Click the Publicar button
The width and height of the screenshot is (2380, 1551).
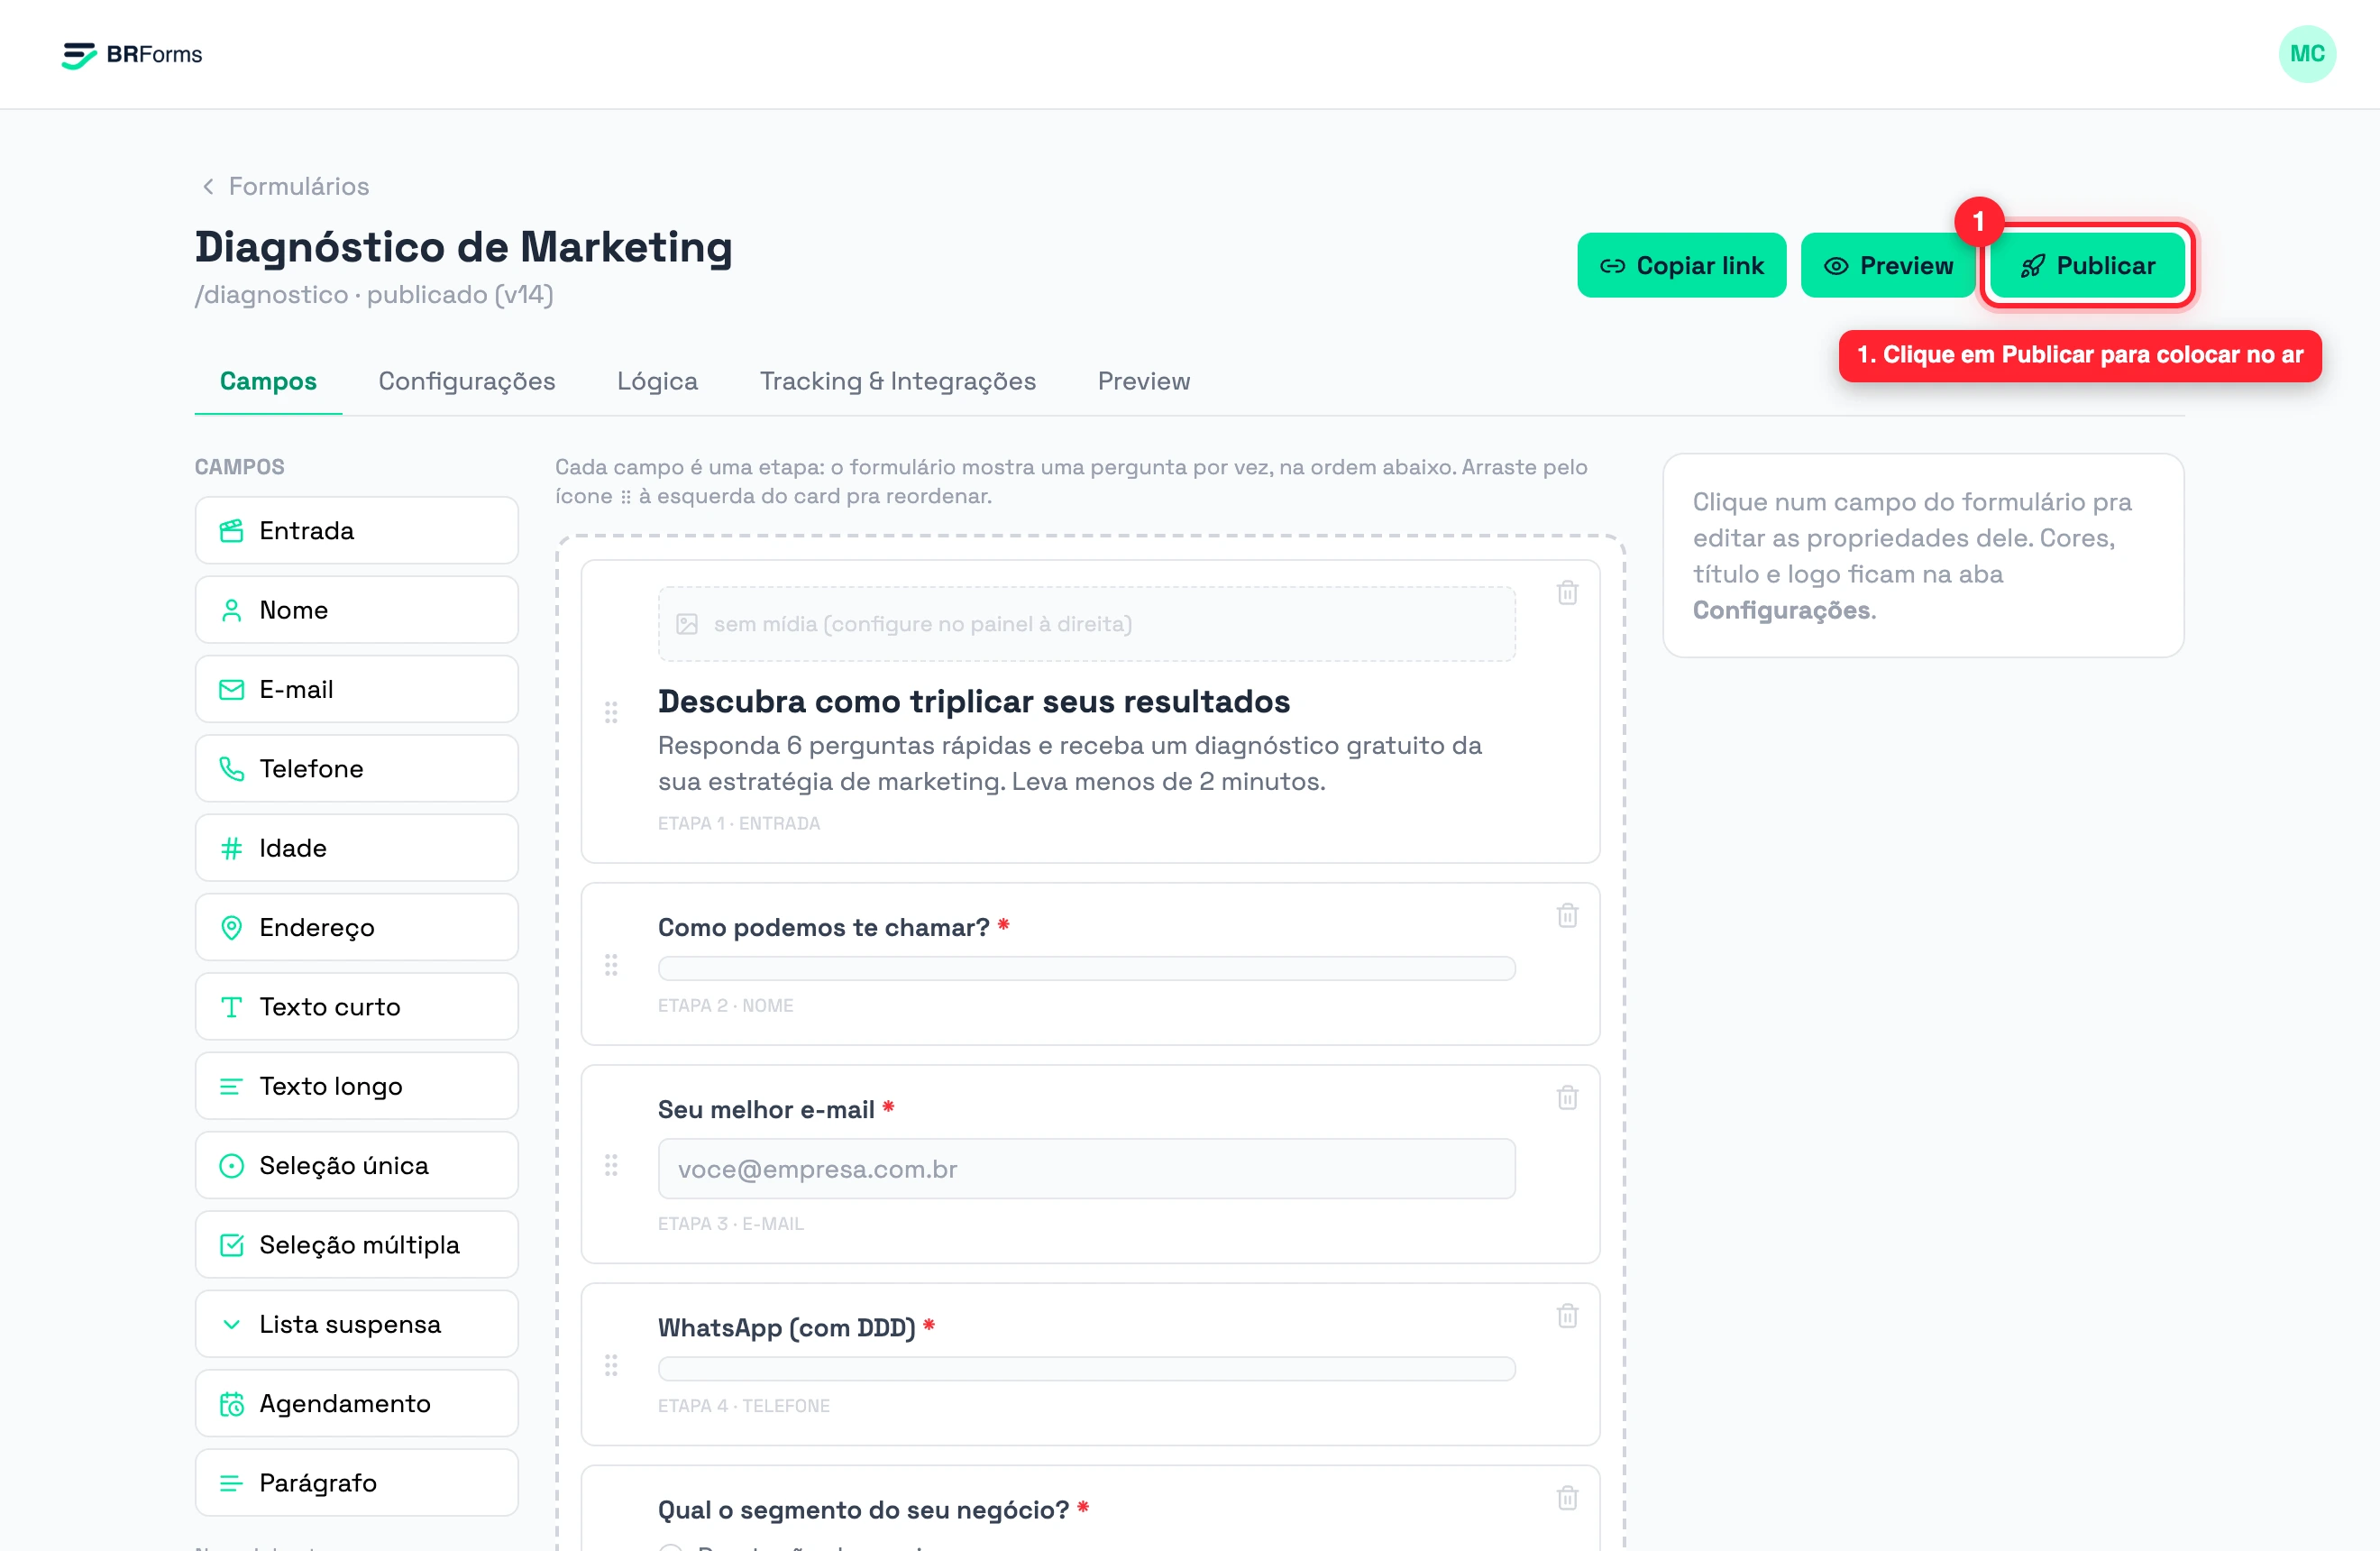pyautogui.click(x=2087, y=265)
